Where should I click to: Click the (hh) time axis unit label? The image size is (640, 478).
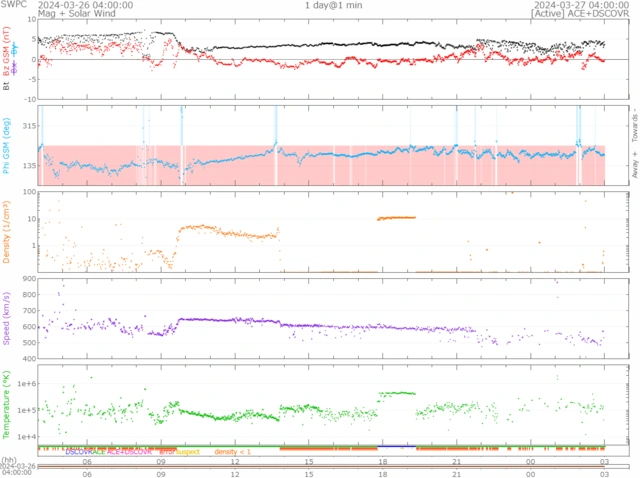tap(9, 460)
